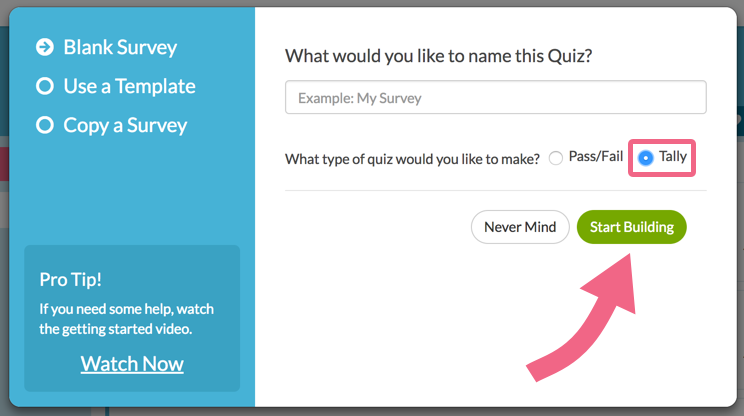This screenshot has width=744, height=416.
Task: Click the 'What type of quiz' question text
Action: [x=412, y=158]
